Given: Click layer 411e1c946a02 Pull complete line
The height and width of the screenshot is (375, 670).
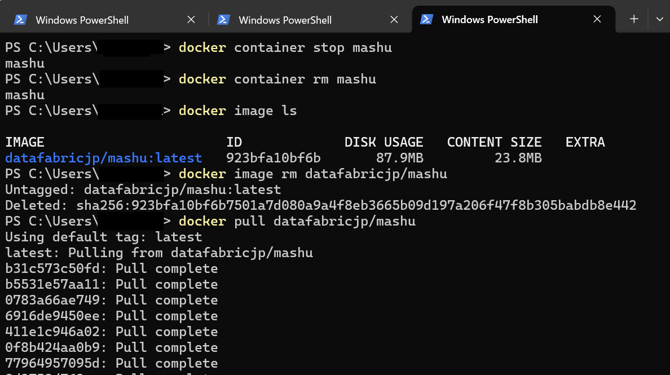Looking at the screenshot, I should point(112,332).
